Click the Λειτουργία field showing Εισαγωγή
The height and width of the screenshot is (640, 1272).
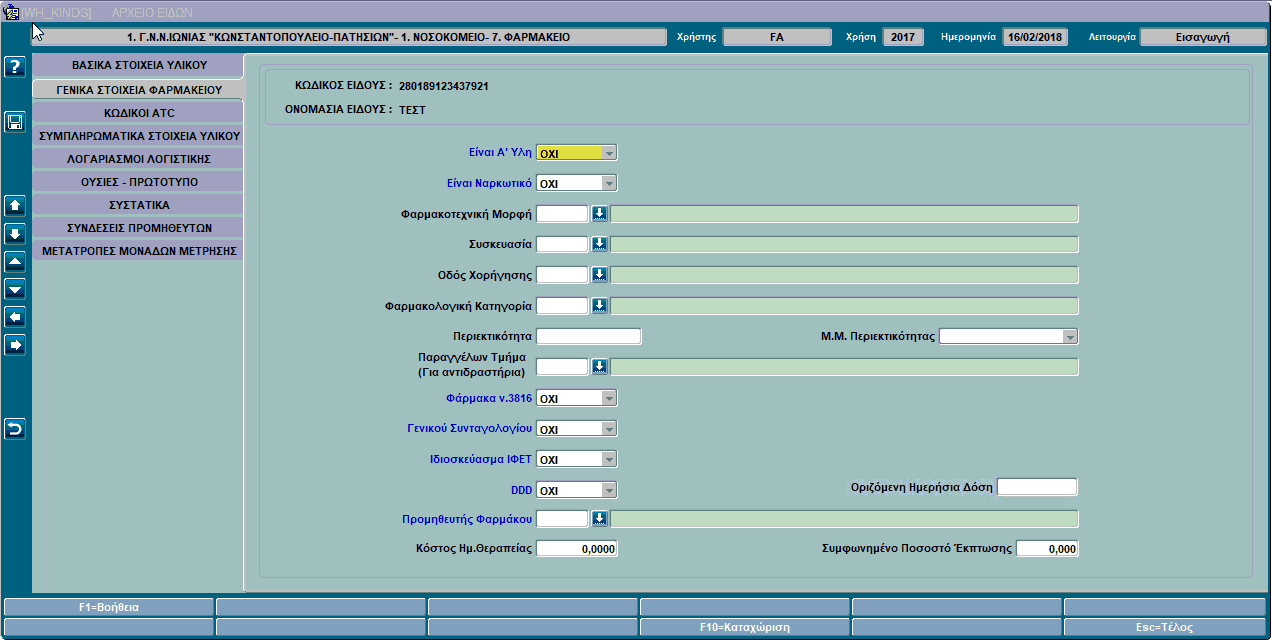coord(1203,37)
